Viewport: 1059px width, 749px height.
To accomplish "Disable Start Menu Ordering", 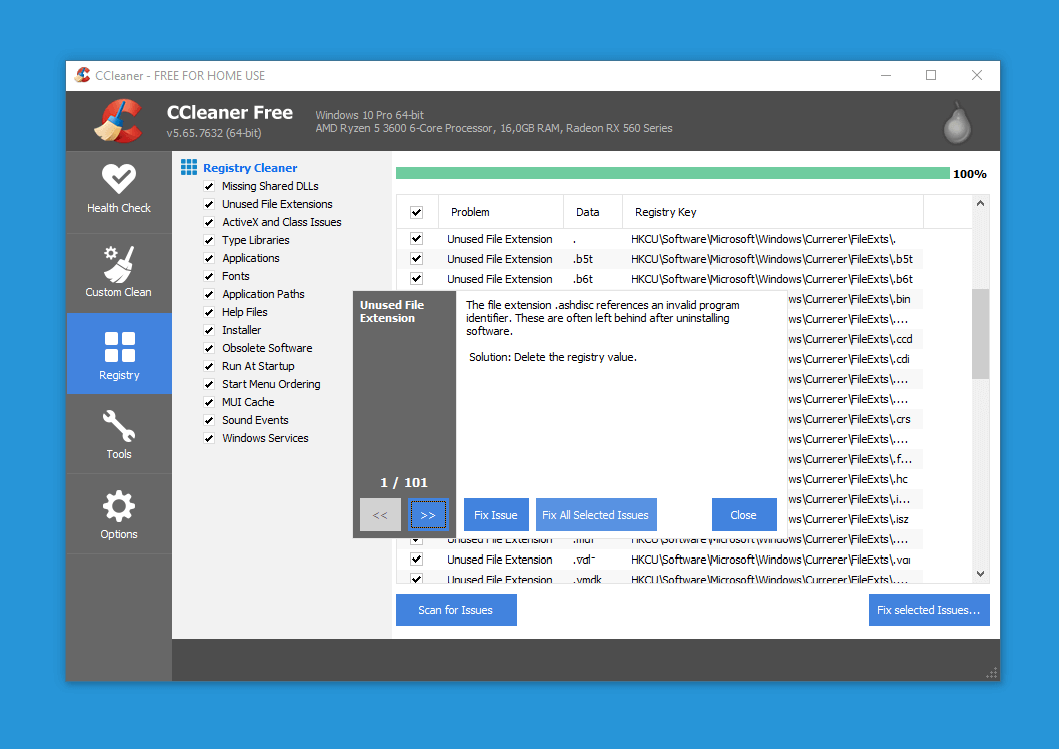I will [209, 384].
